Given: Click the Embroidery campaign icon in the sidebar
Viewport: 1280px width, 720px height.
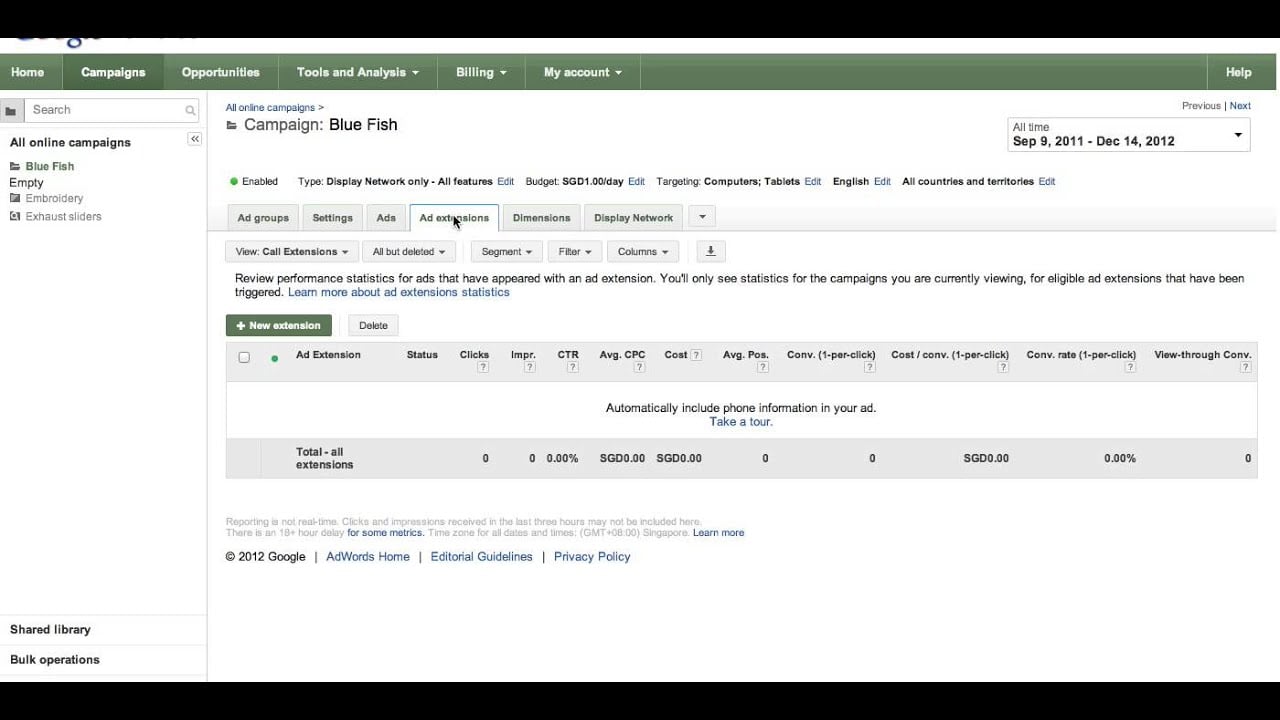Looking at the screenshot, I should point(15,198).
